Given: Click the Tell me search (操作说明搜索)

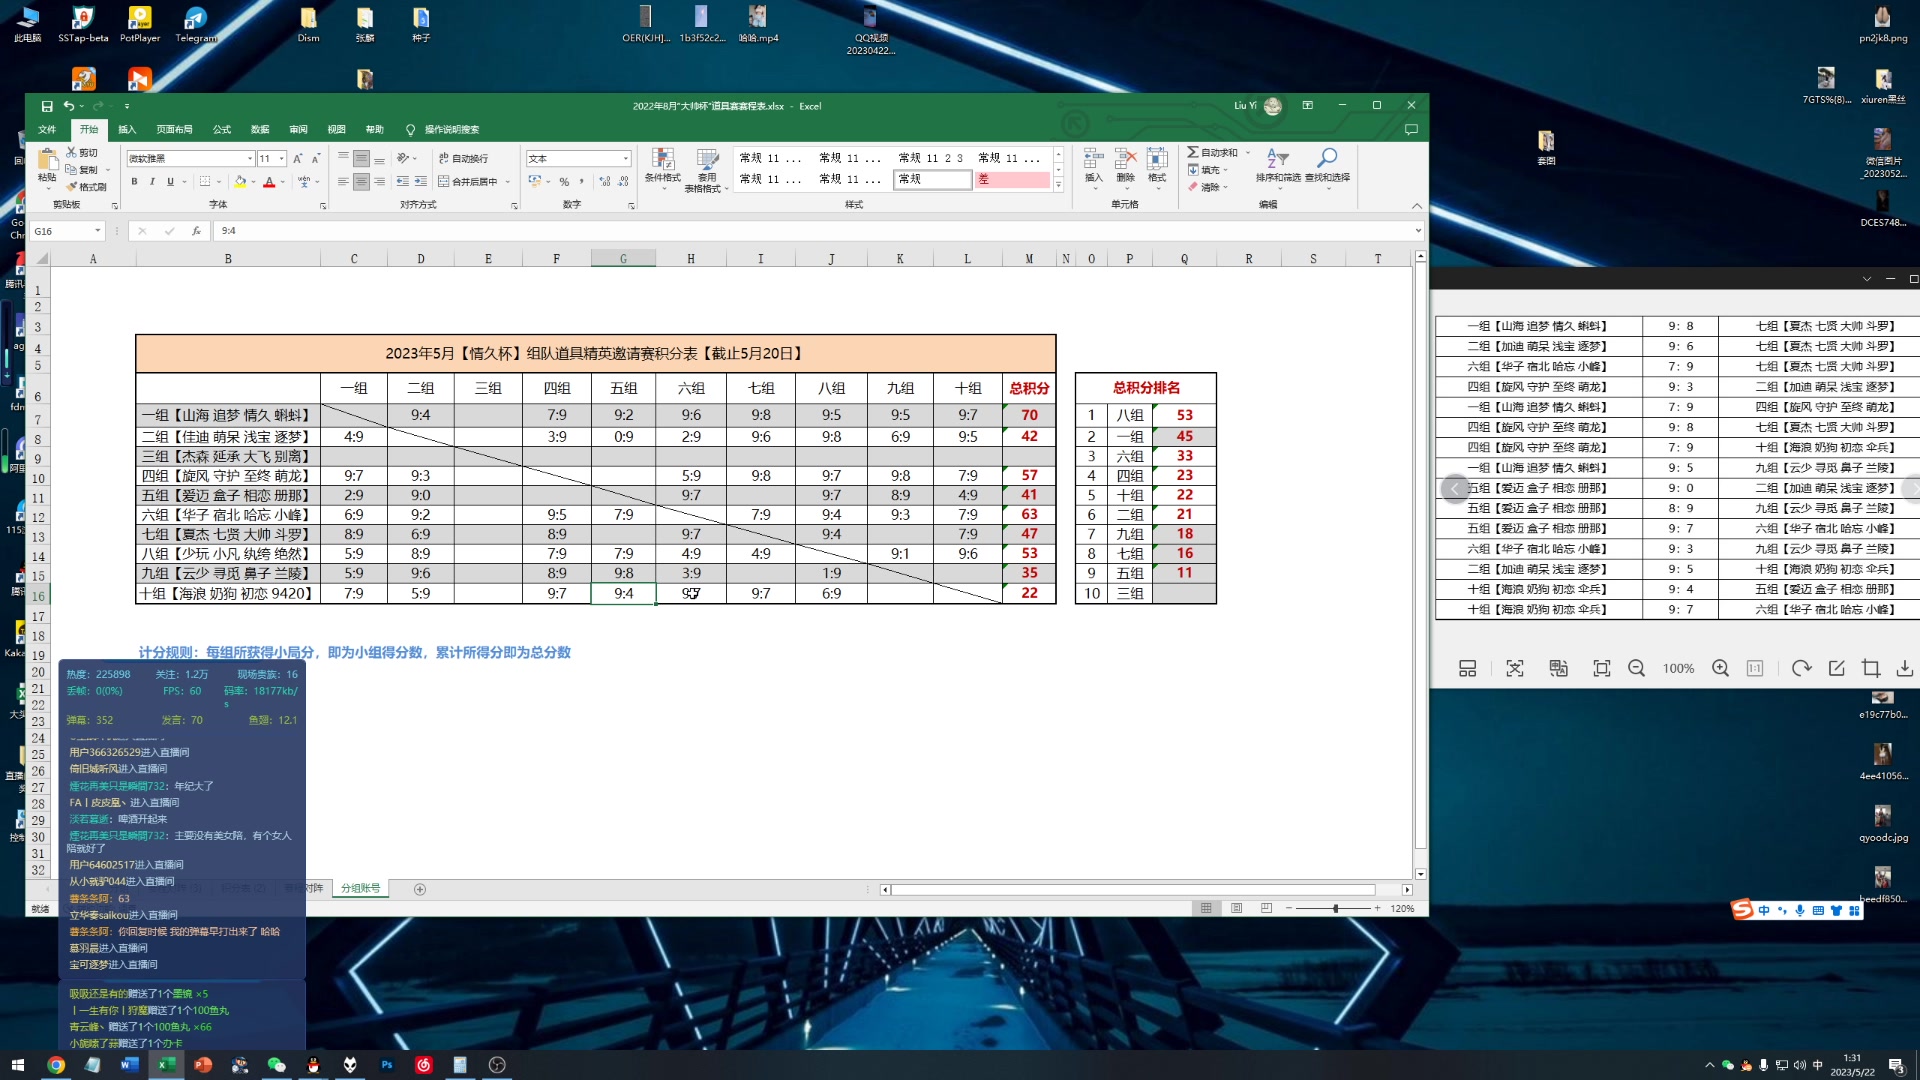Looking at the screenshot, I should click(x=443, y=130).
